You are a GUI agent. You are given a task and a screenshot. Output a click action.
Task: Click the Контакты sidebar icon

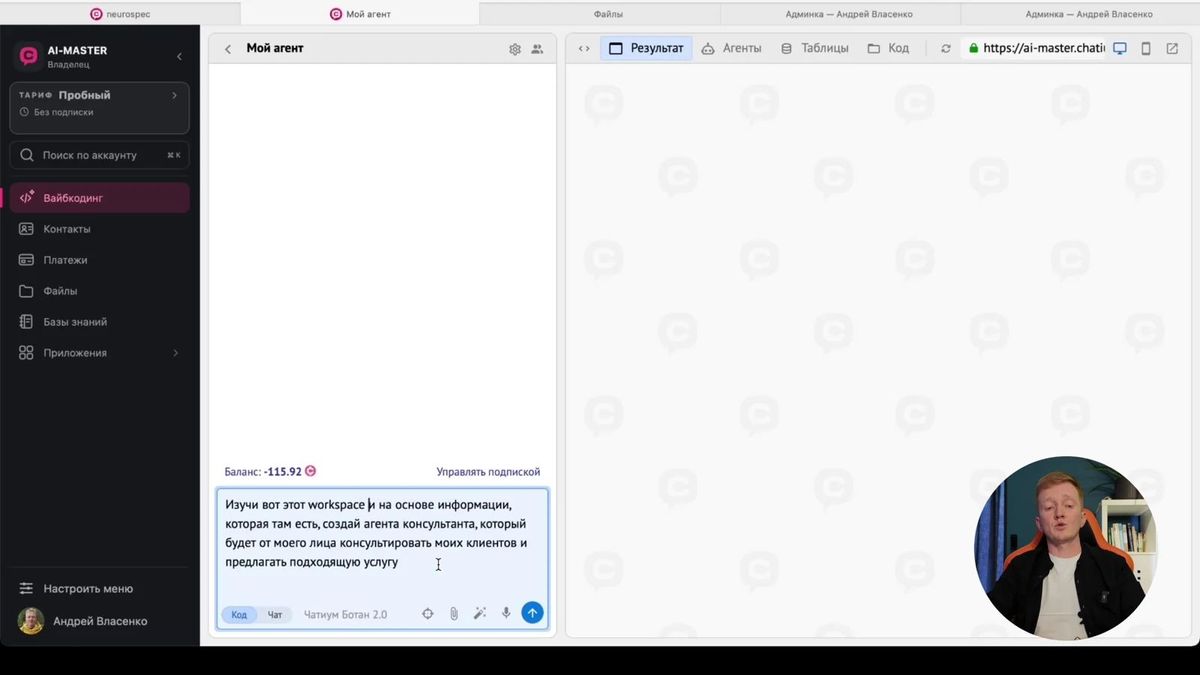(x=26, y=229)
